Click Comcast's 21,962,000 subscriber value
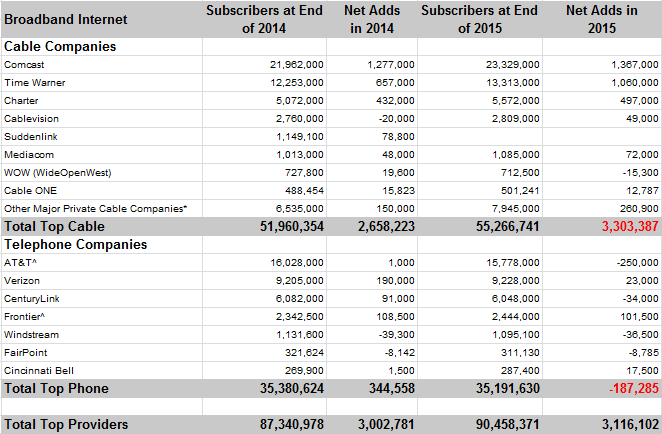 coord(297,65)
